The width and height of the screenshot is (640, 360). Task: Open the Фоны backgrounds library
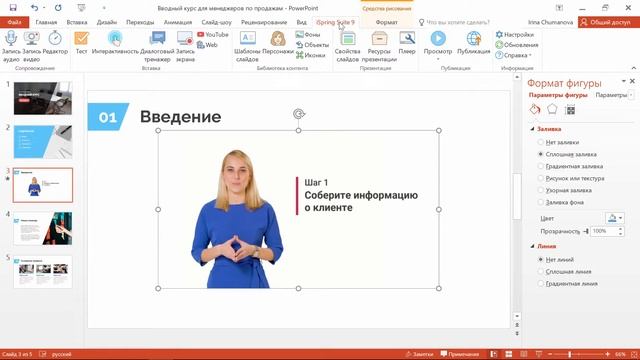[308, 35]
